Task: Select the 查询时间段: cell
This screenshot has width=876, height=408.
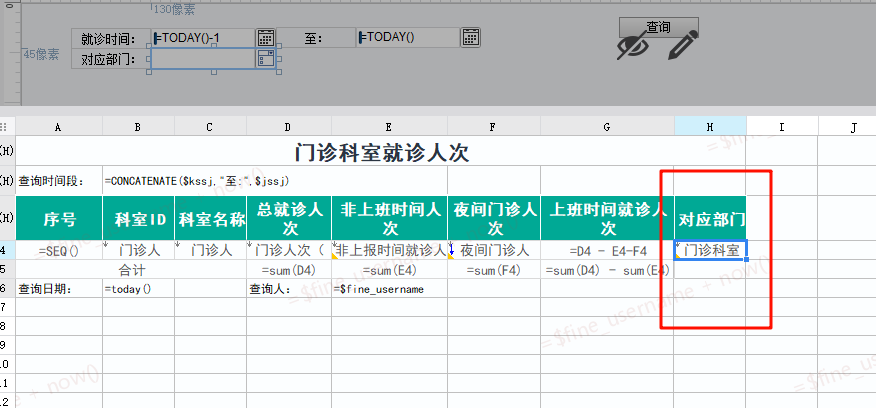Action: click(x=59, y=181)
